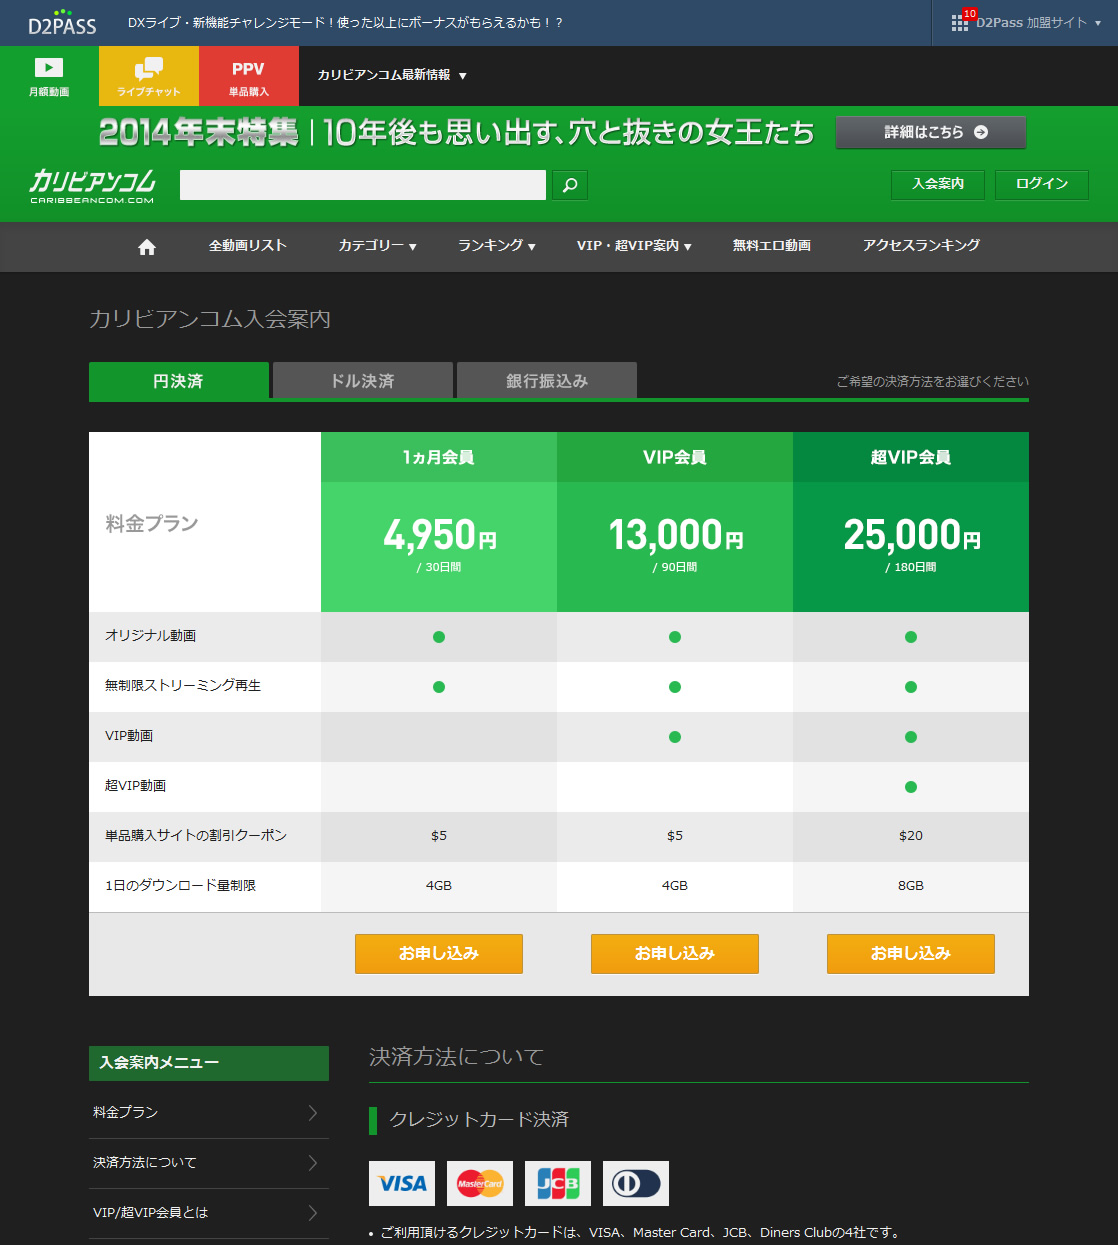Image resolution: width=1118 pixels, height=1245 pixels.
Task: Click the 1ヵ月会員 plan header
Action: point(439,457)
